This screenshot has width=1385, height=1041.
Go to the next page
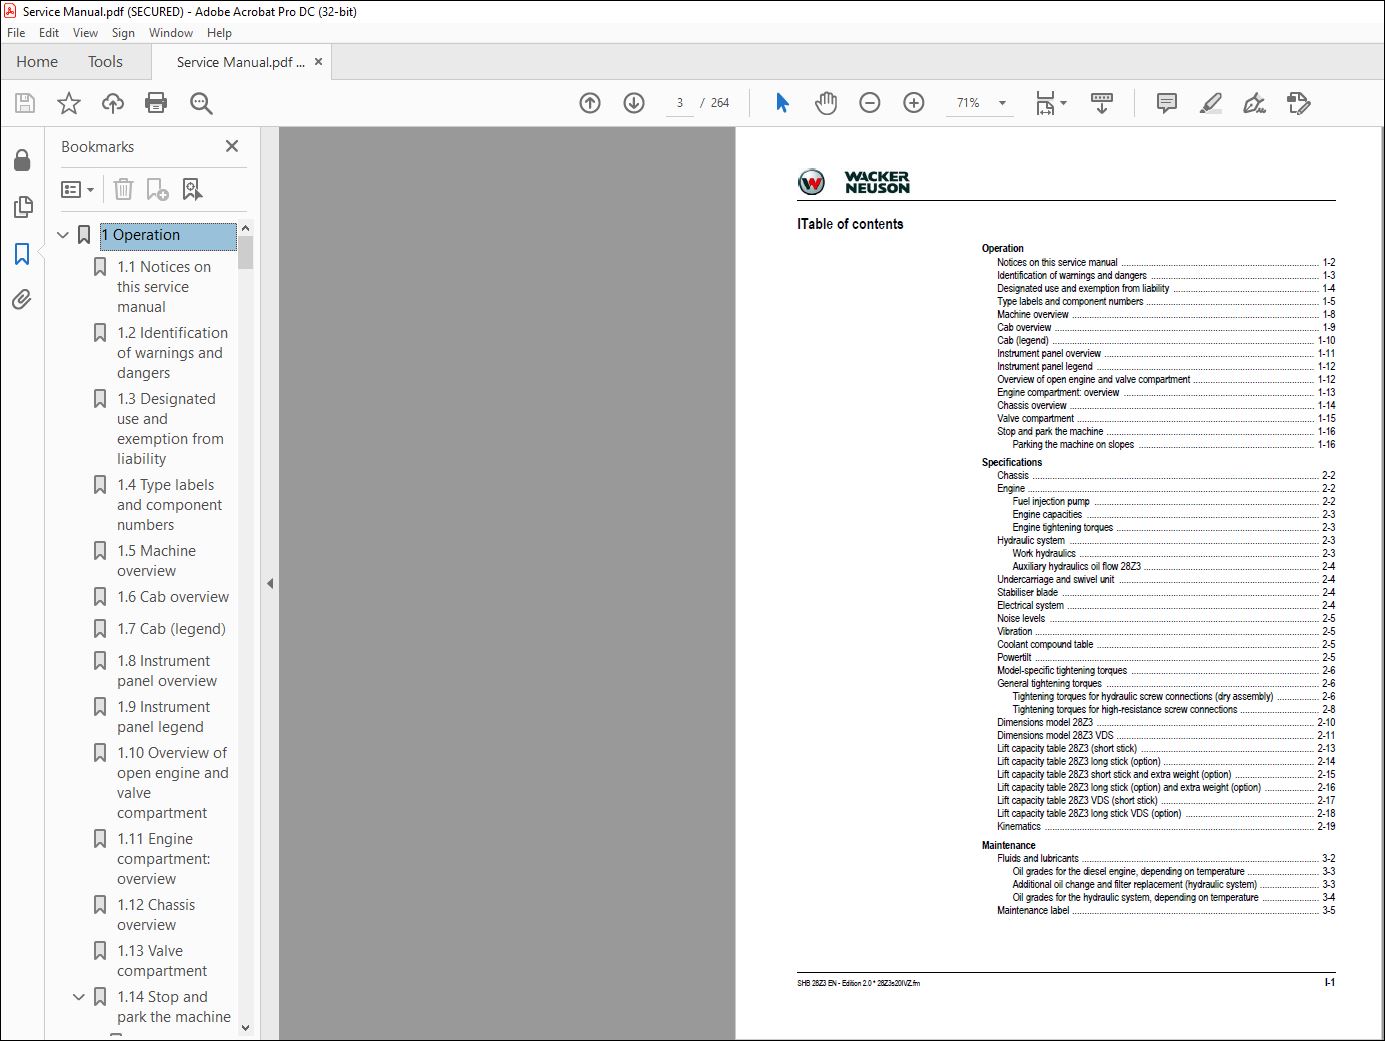634,103
